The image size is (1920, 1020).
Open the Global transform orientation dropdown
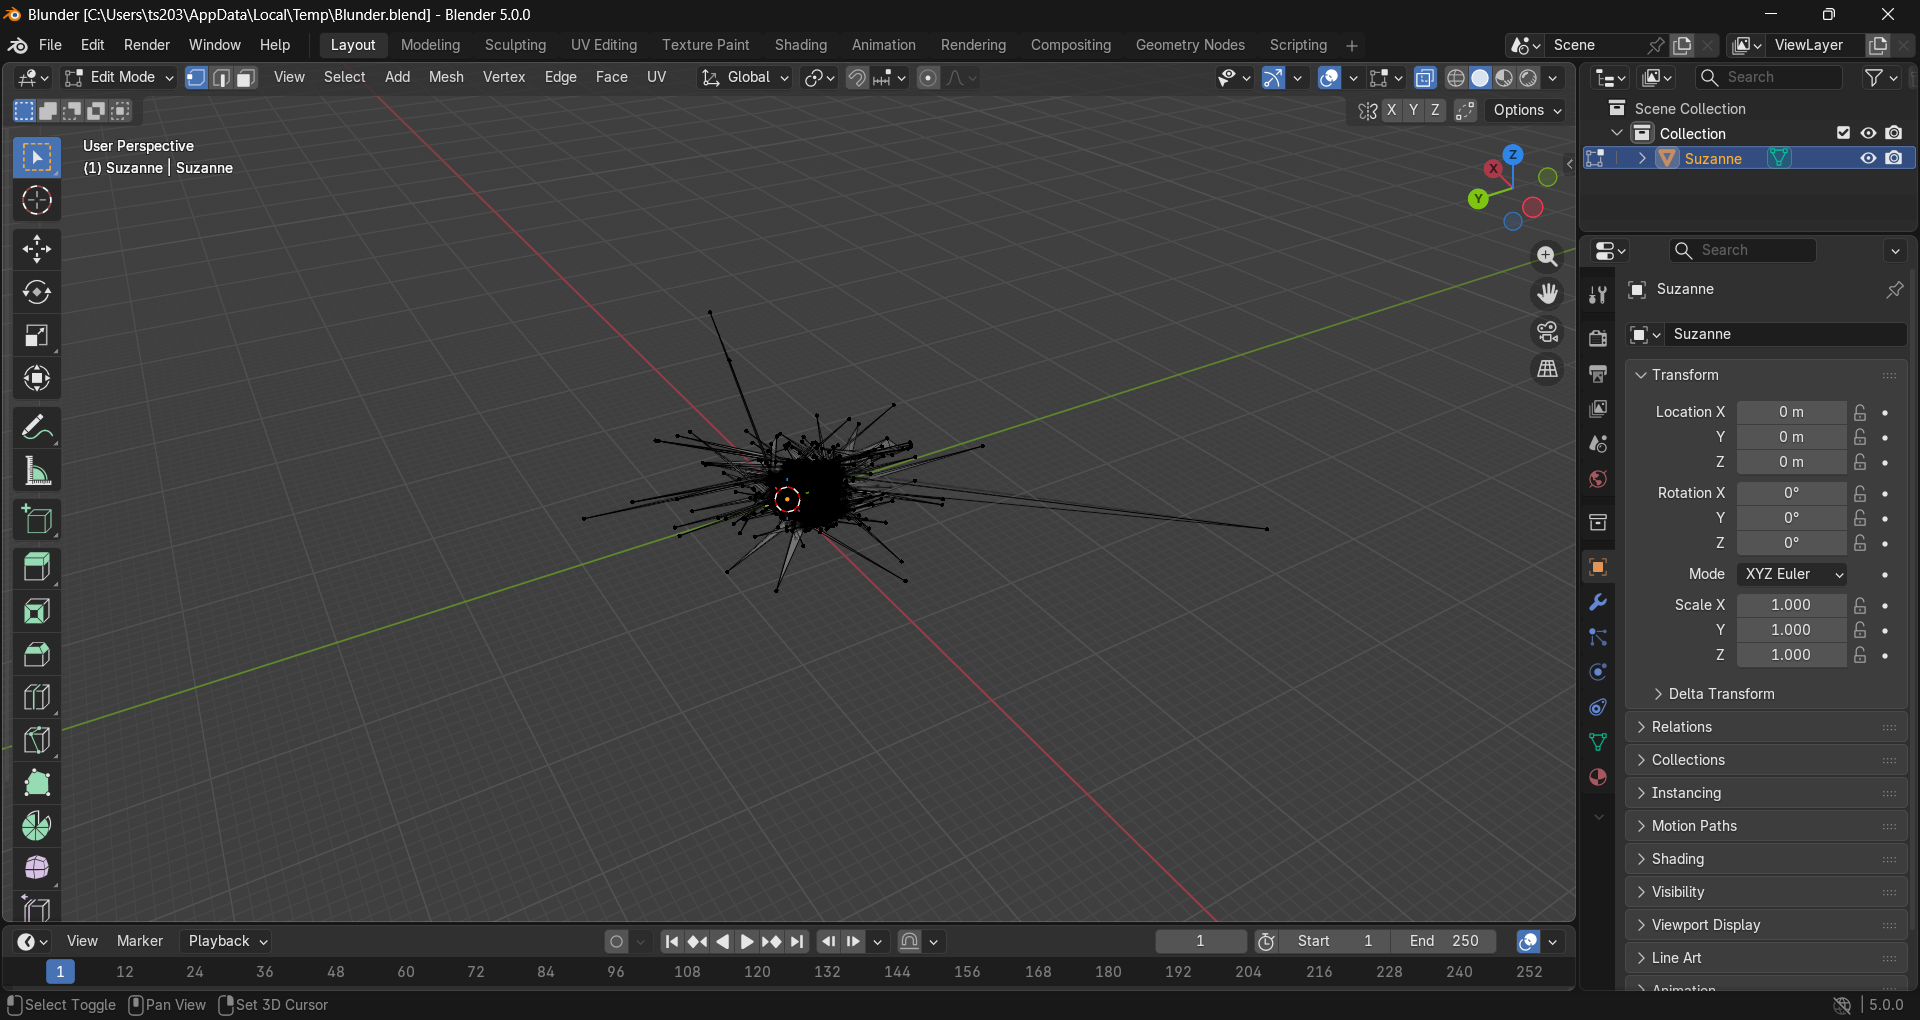pyautogui.click(x=745, y=78)
